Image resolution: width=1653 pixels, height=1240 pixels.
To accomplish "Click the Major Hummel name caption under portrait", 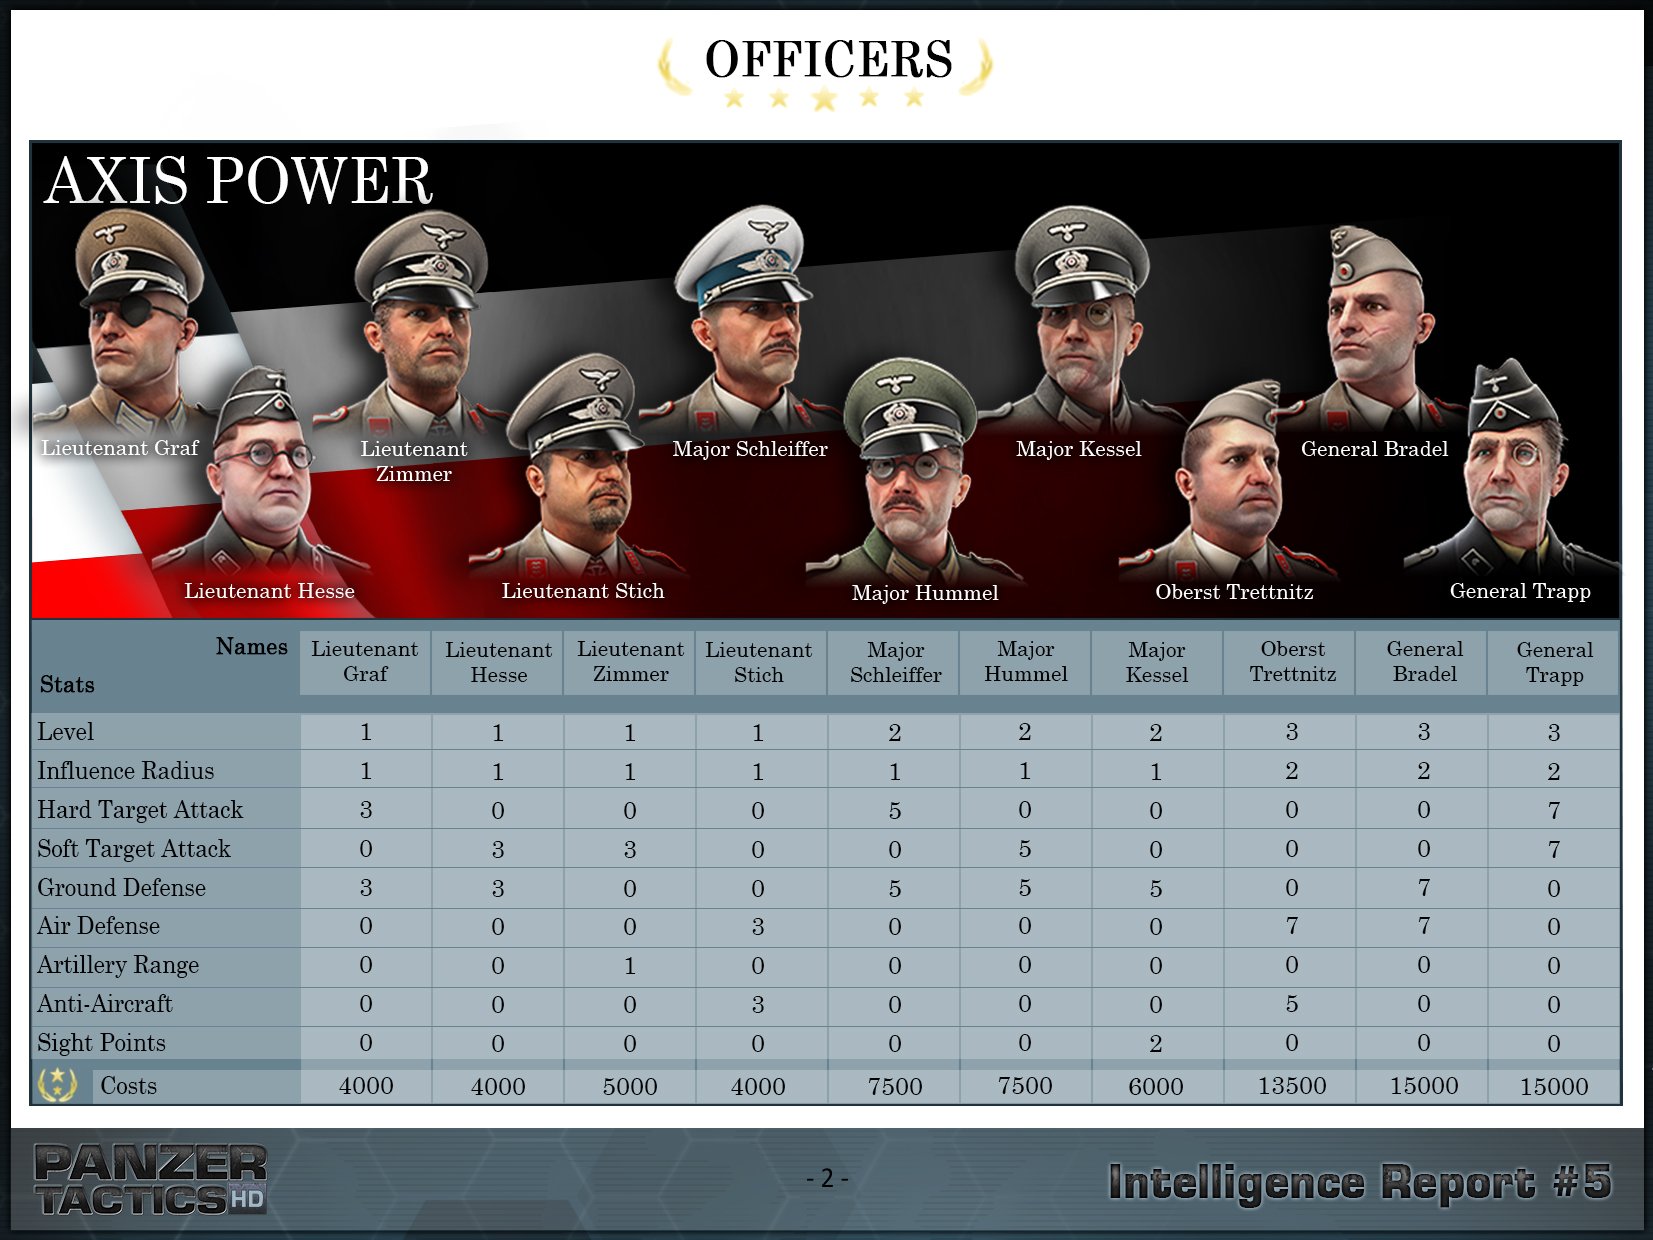I will 925,593.
